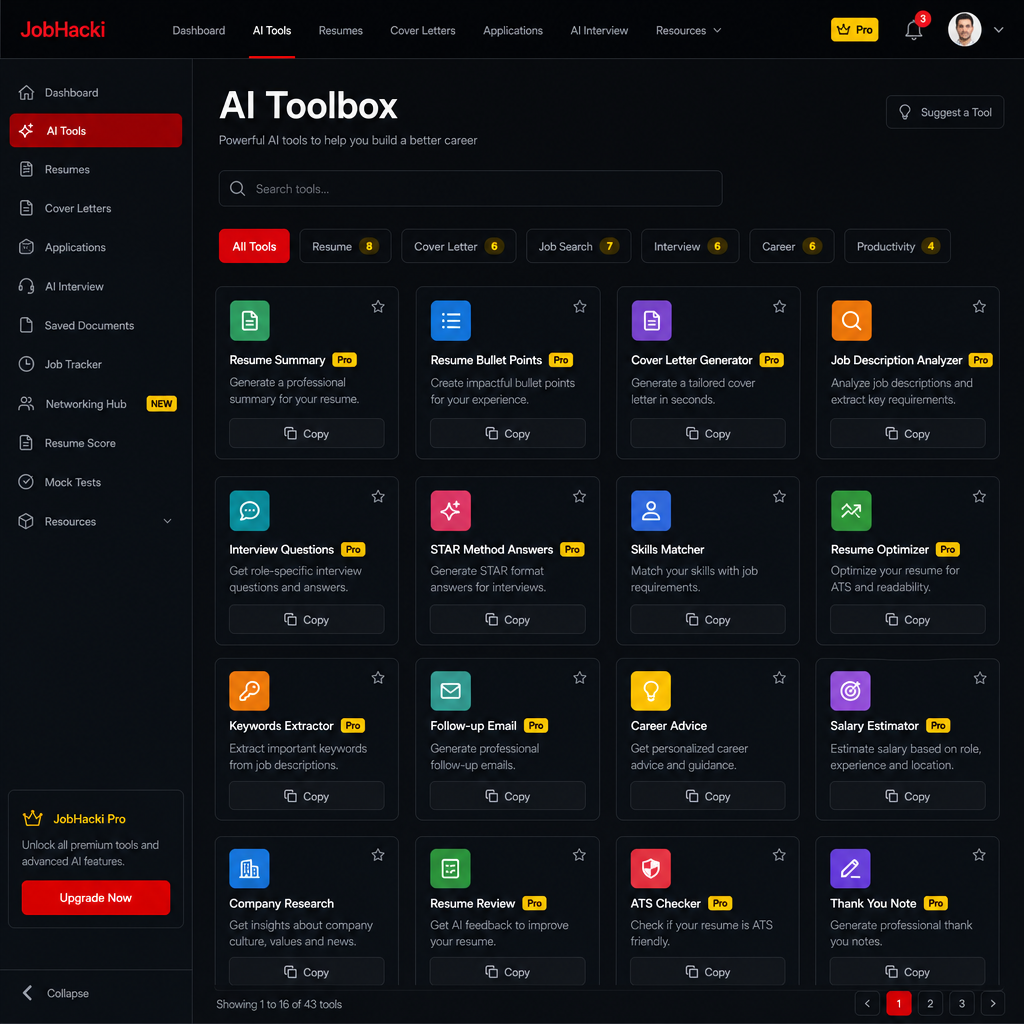Open Networking Hub in the sidebar
Viewport: 1024px width, 1024px height.
click(x=95, y=404)
